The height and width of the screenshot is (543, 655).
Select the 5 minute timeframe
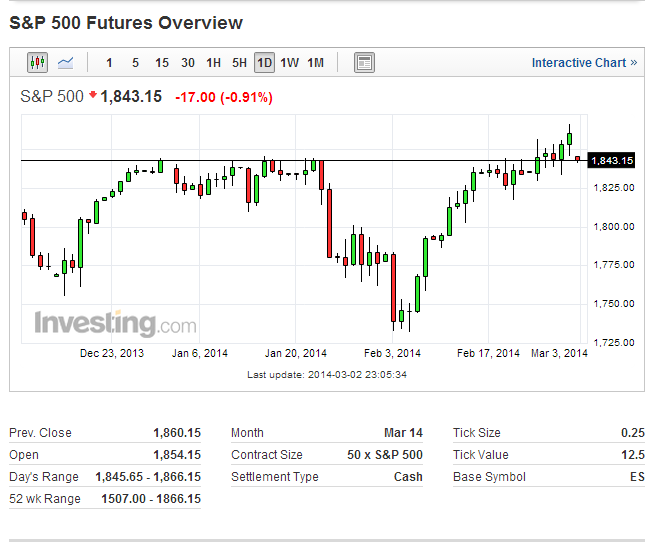point(135,63)
